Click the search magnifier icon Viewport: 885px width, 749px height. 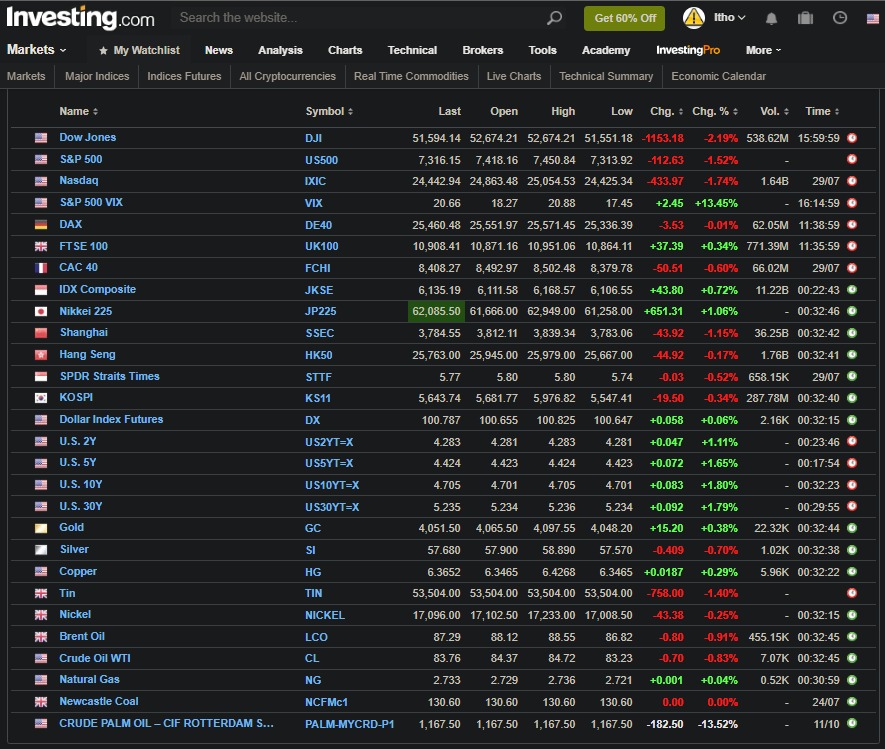click(554, 18)
